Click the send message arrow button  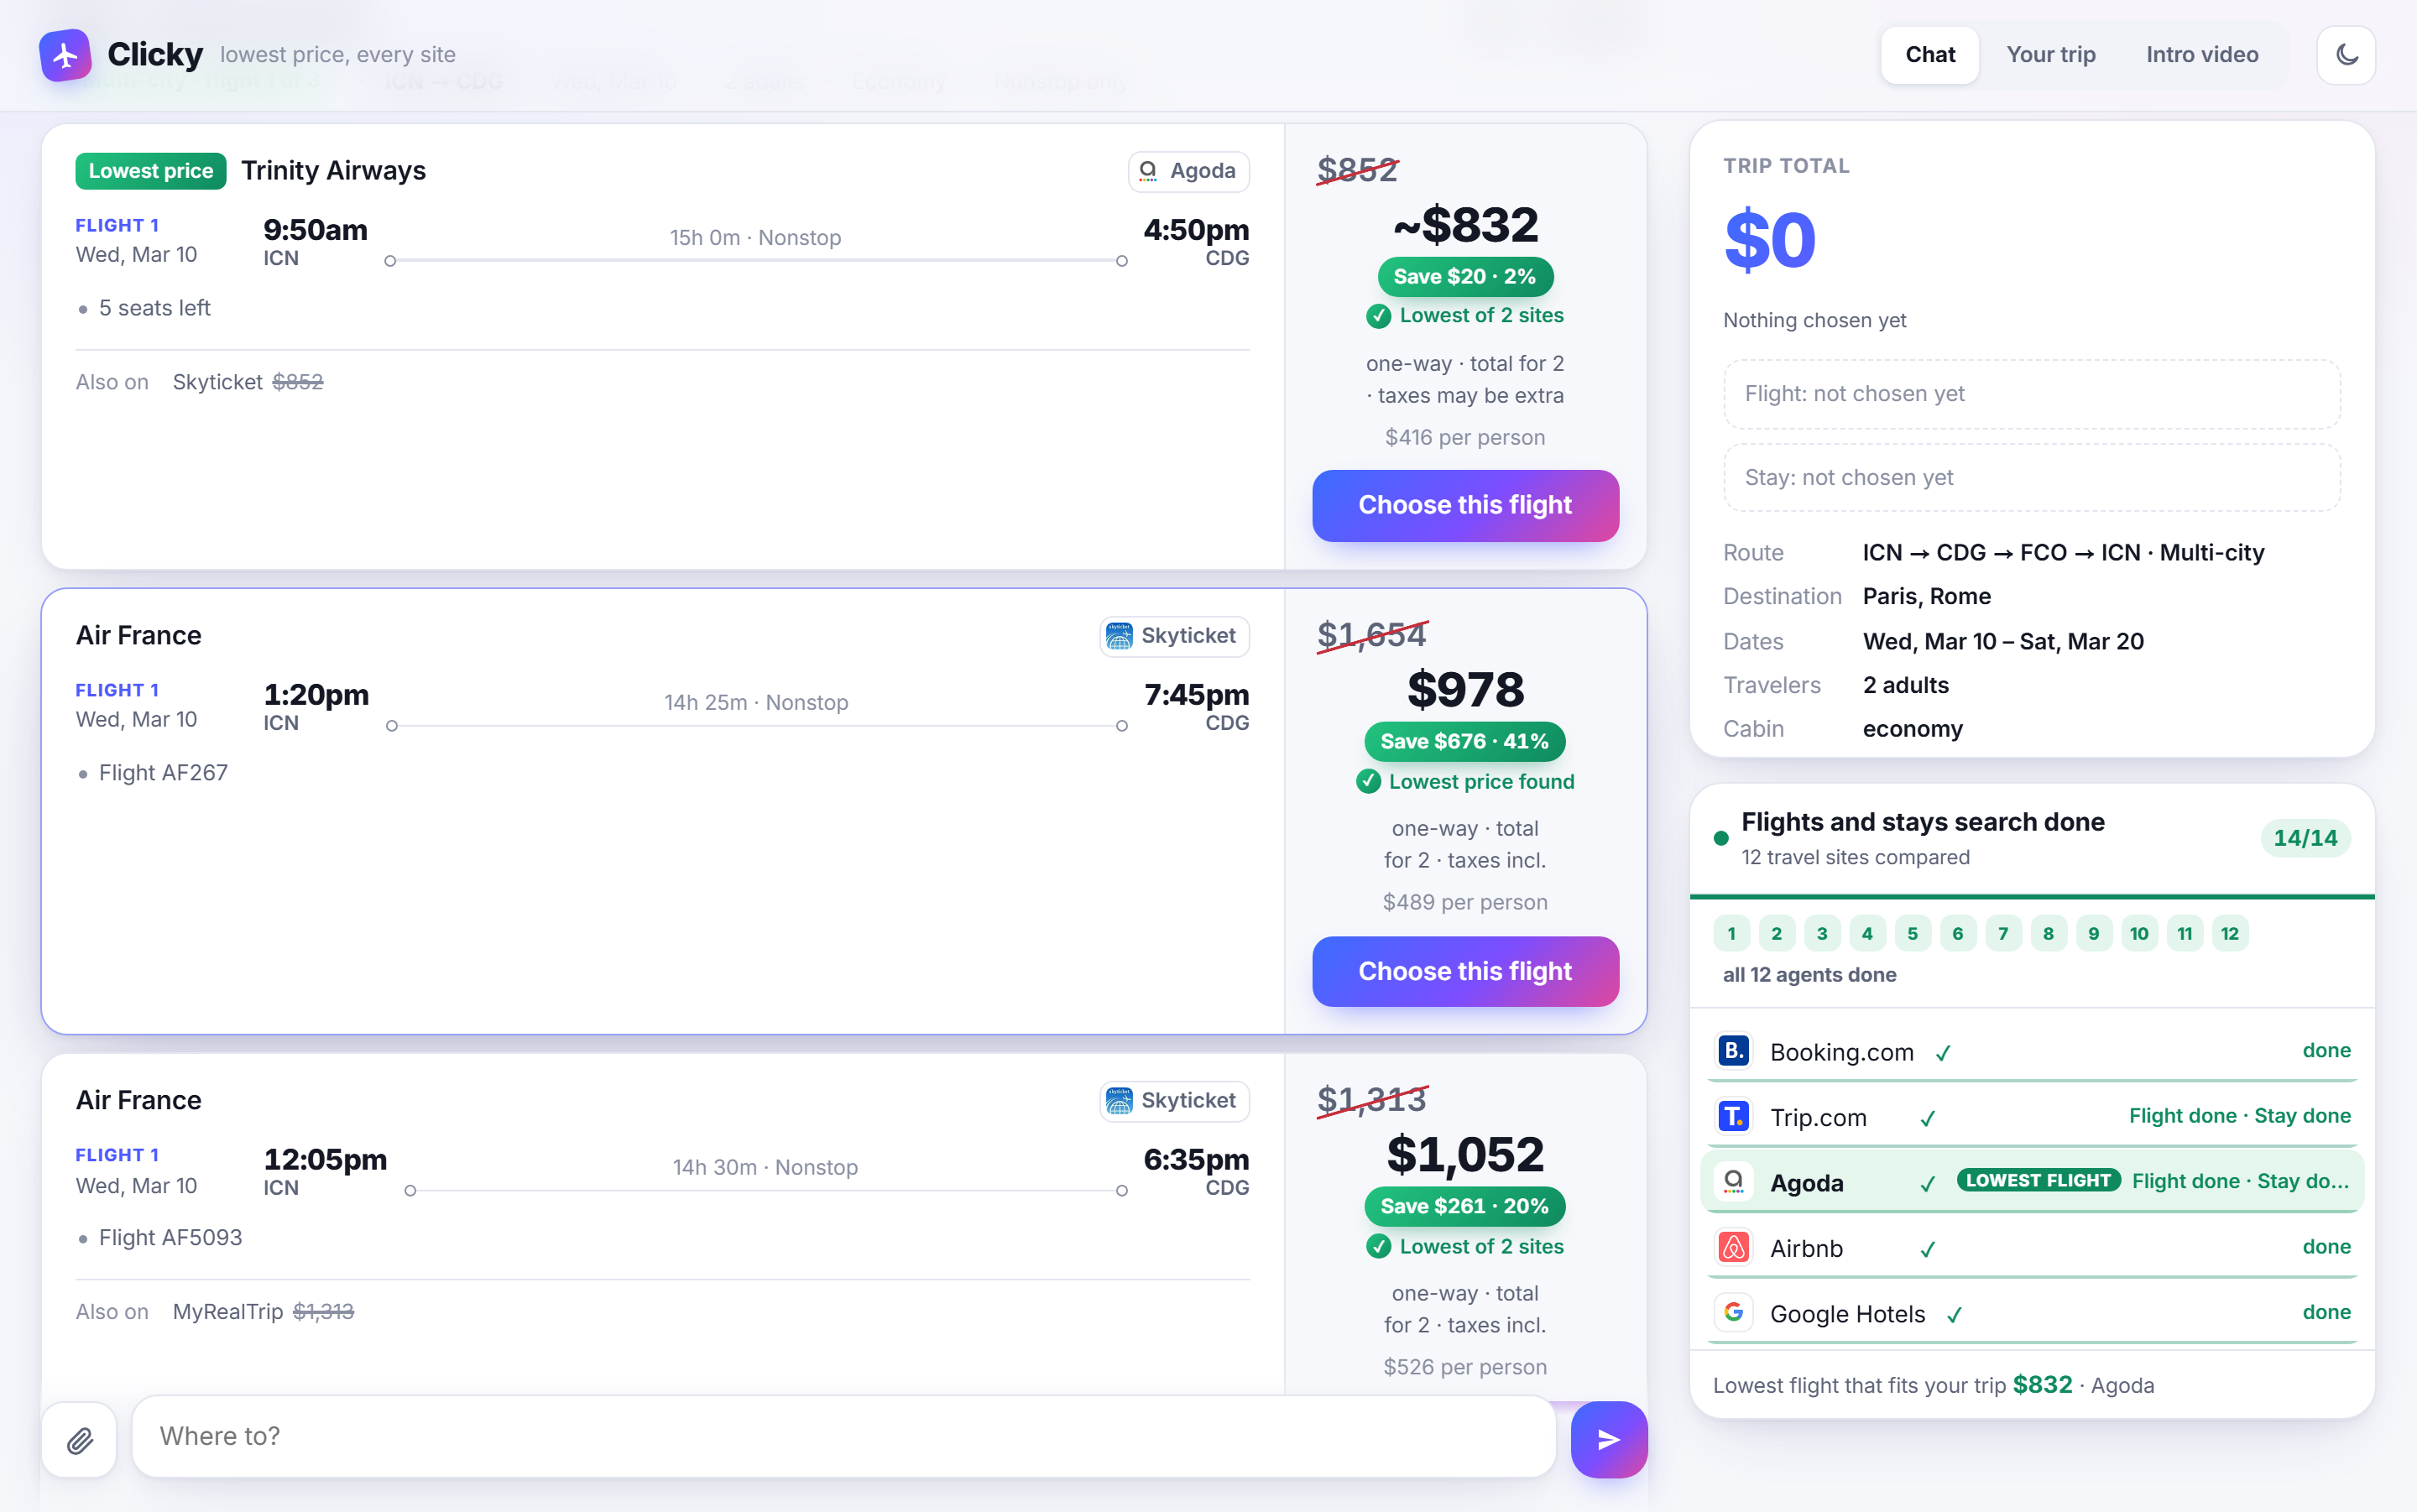point(1608,1439)
